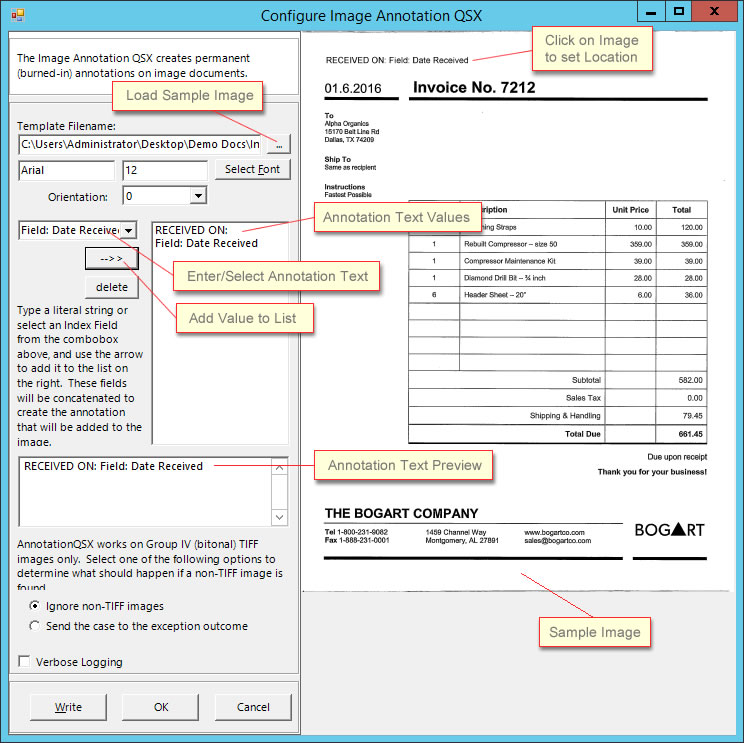This screenshot has width=744, height=743.
Task: Click the BOGART logo on sample image
Action: [670, 529]
